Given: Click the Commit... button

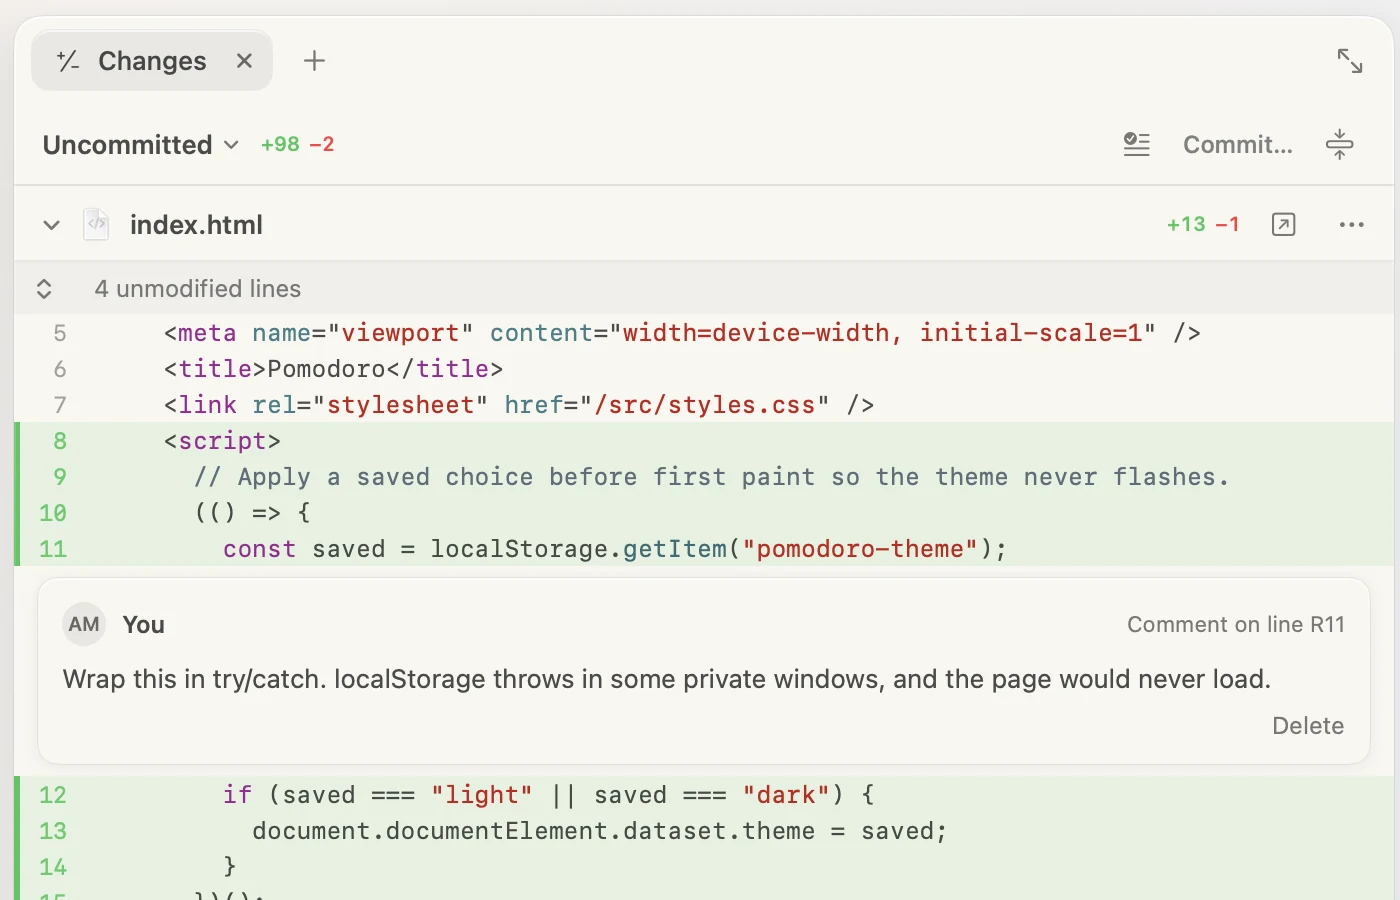Looking at the screenshot, I should click(1238, 145).
